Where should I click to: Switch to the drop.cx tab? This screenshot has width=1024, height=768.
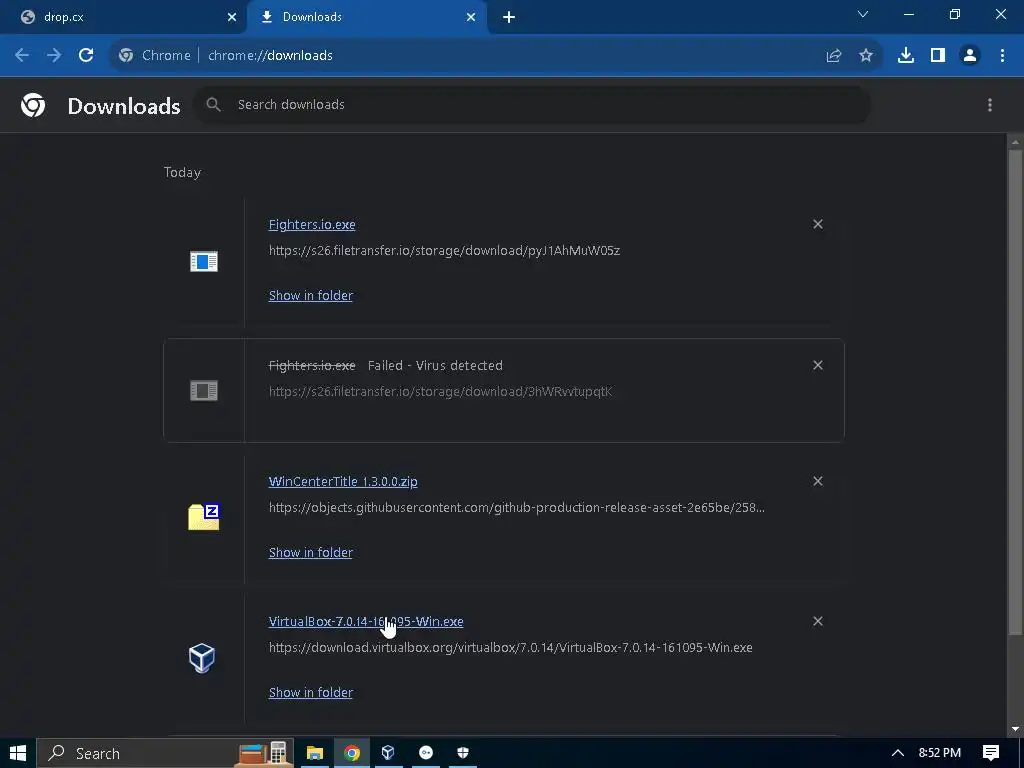point(123,17)
